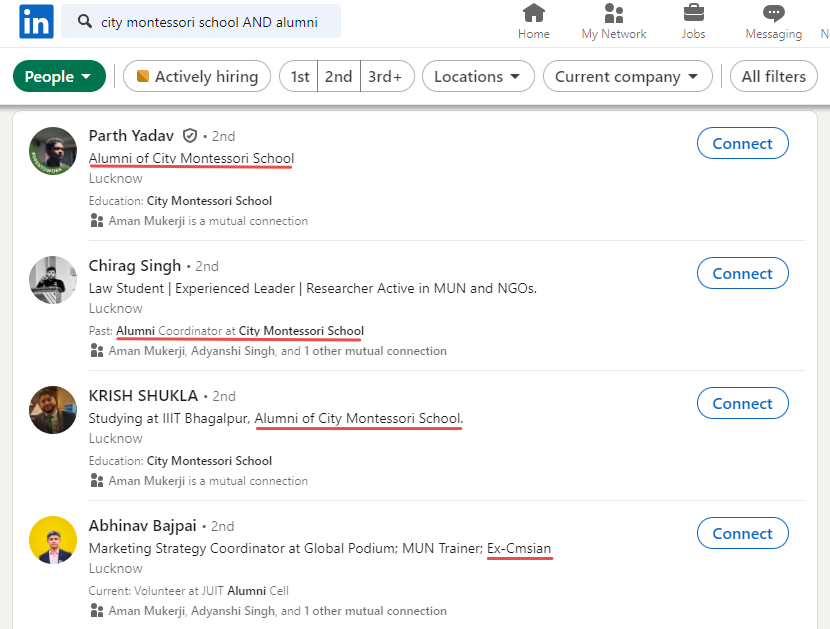Click mutual connections icon under Abhinav Bajpai
Viewport: 830px width, 629px height.
[96, 610]
